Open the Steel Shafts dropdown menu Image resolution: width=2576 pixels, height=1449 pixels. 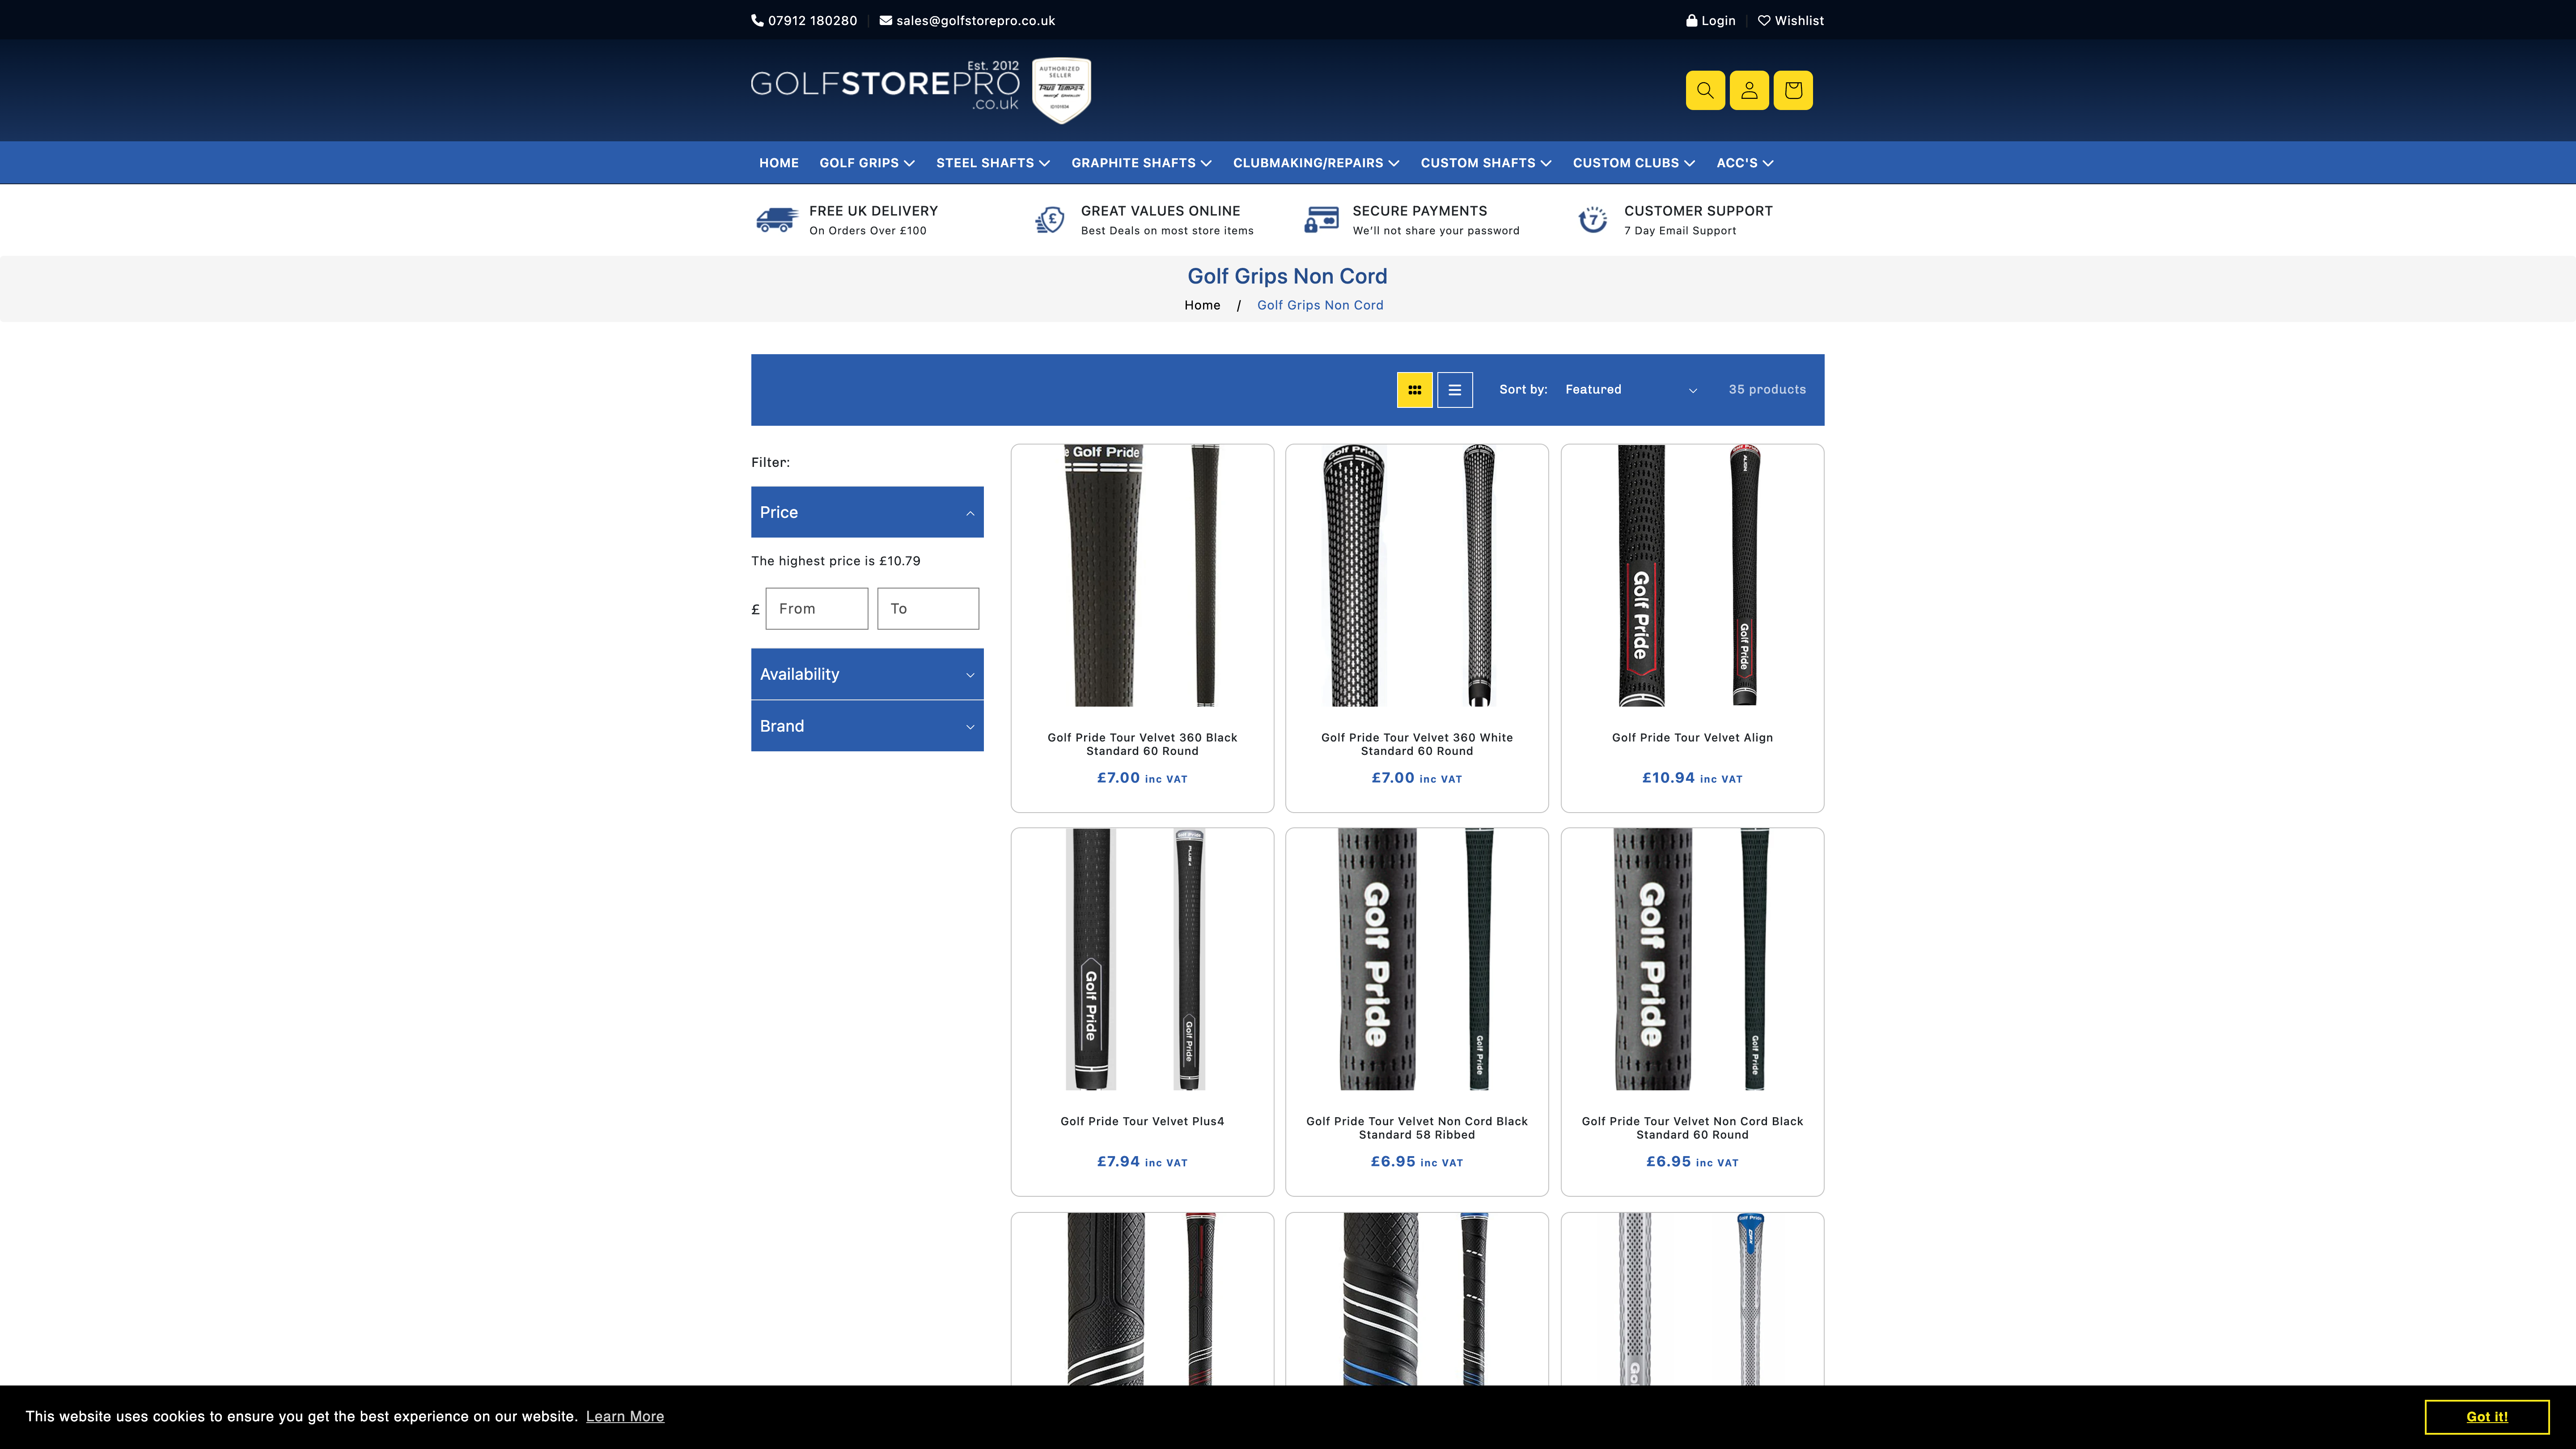[992, 163]
